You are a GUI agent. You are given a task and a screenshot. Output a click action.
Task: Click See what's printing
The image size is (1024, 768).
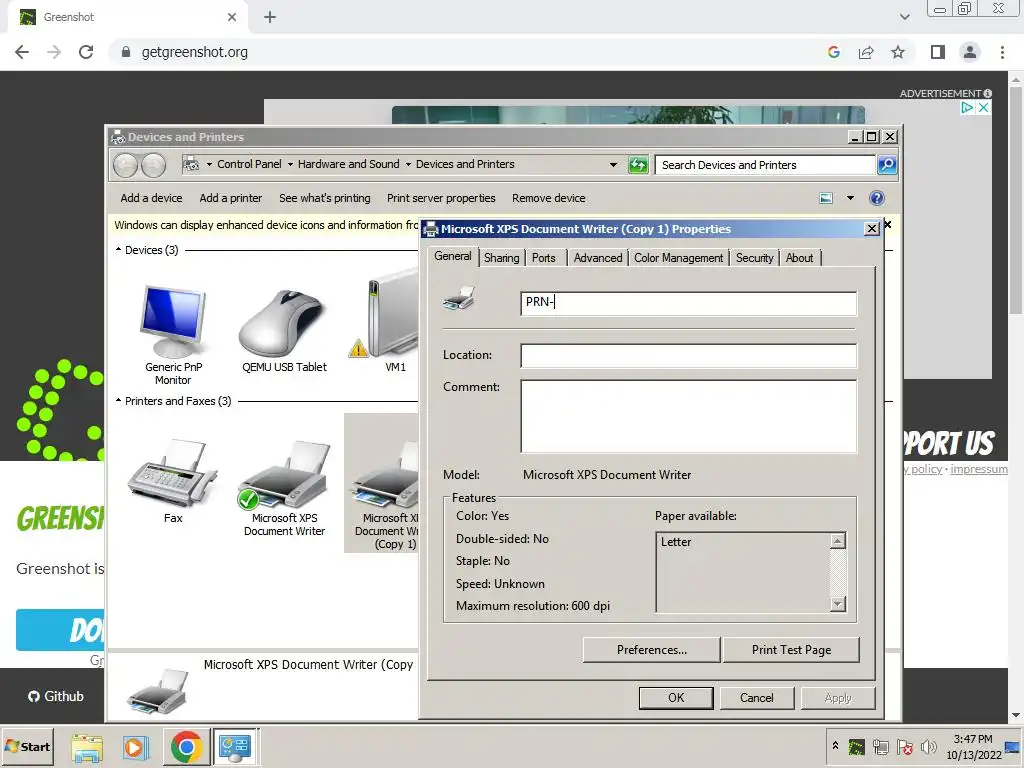325,198
